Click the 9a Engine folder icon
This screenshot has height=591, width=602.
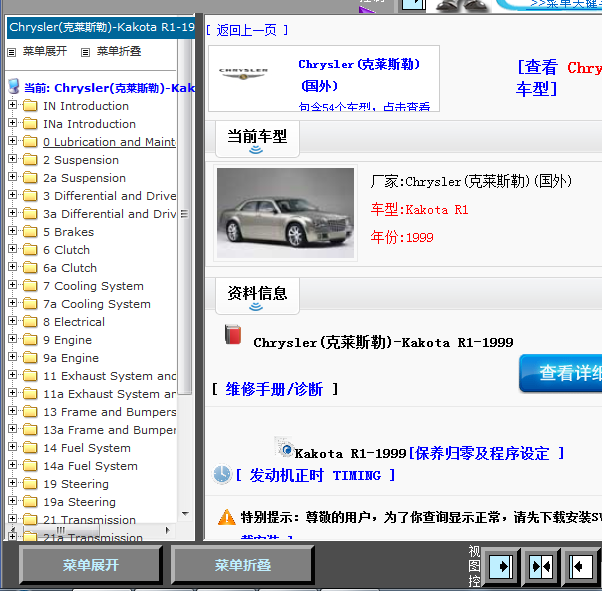[30, 358]
